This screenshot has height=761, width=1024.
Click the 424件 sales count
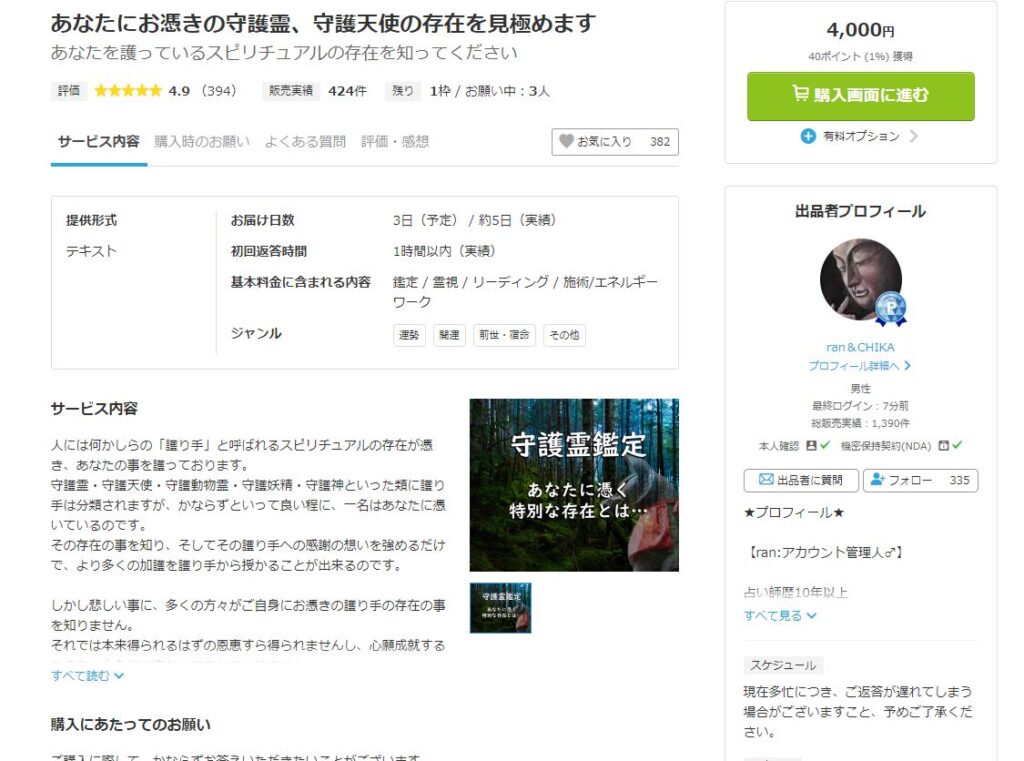click(347, 91)
